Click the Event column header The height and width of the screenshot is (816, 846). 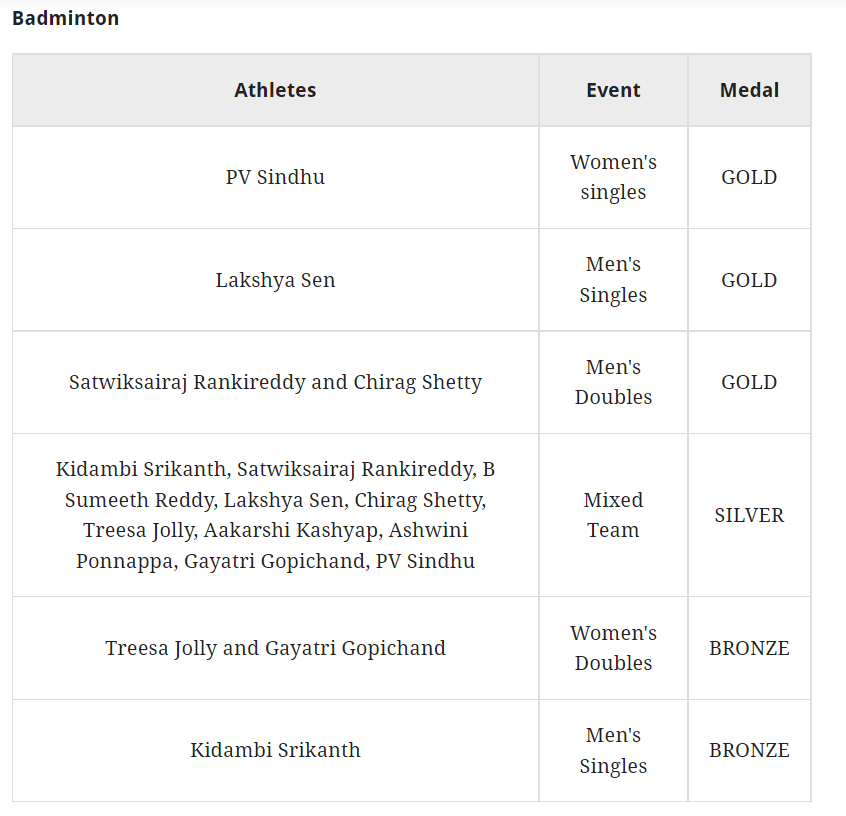tap(613, 90)
